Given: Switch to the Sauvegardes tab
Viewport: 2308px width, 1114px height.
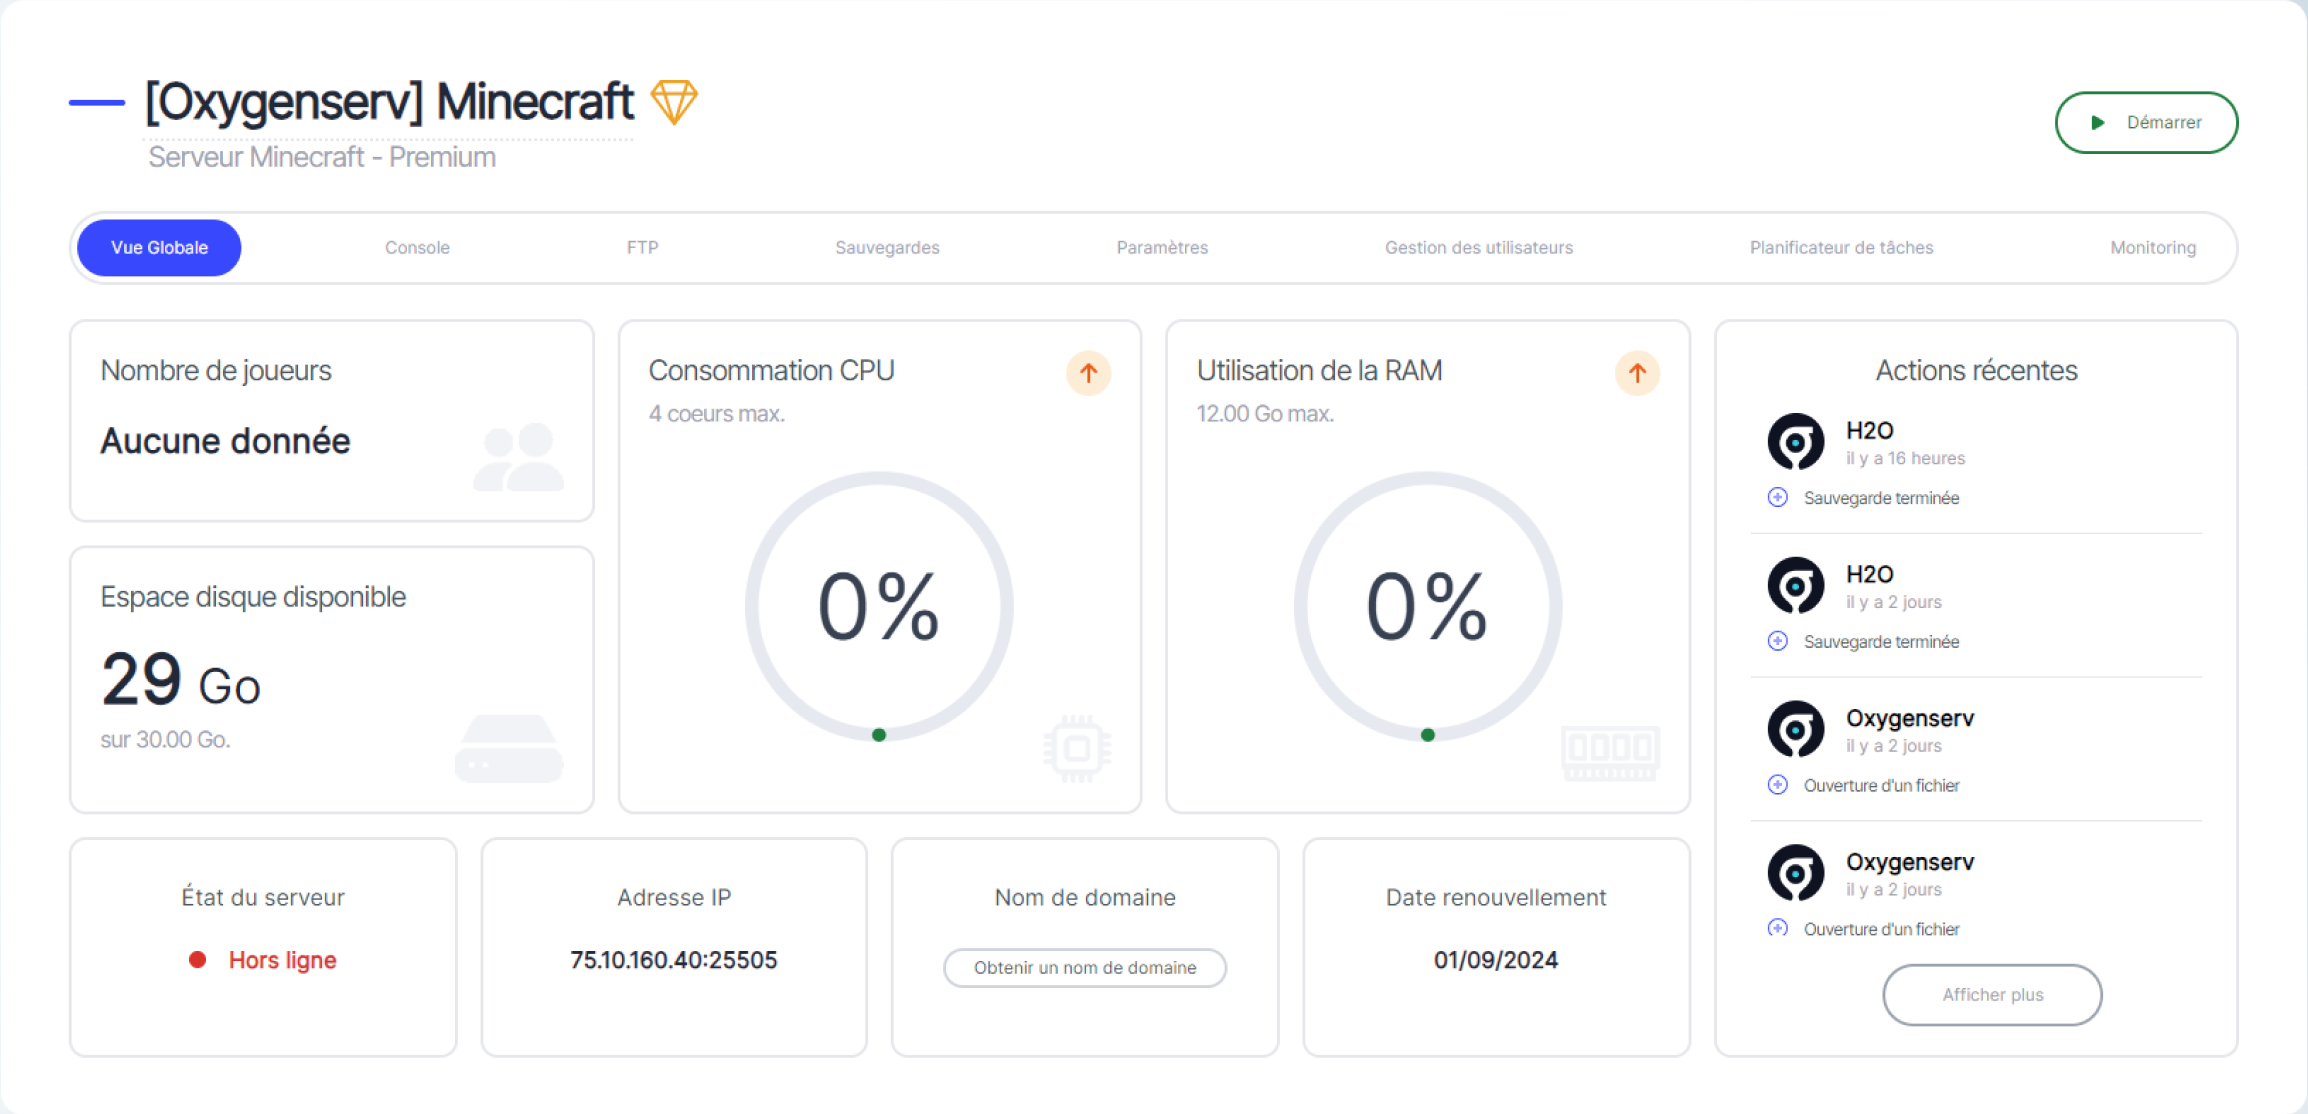Looking at the screenshot, I should pos(887,247).
